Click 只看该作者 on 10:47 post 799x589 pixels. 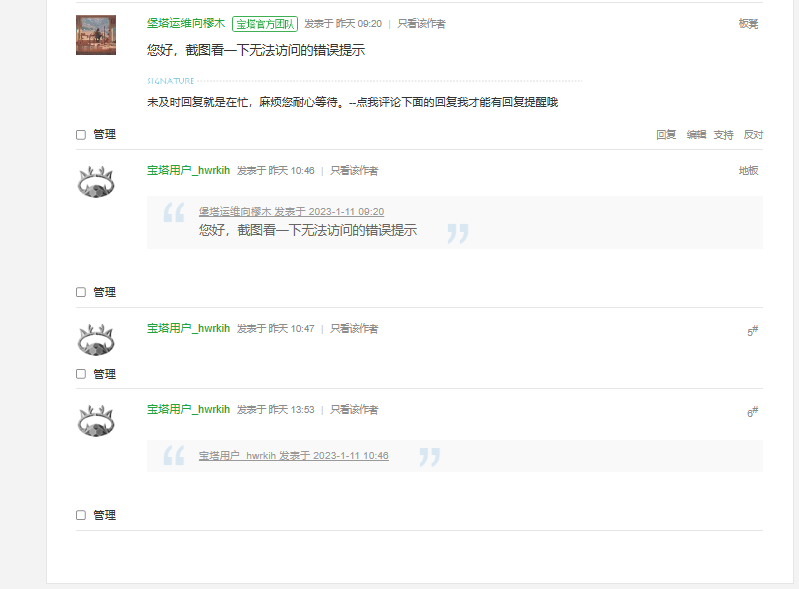point(354,329)
